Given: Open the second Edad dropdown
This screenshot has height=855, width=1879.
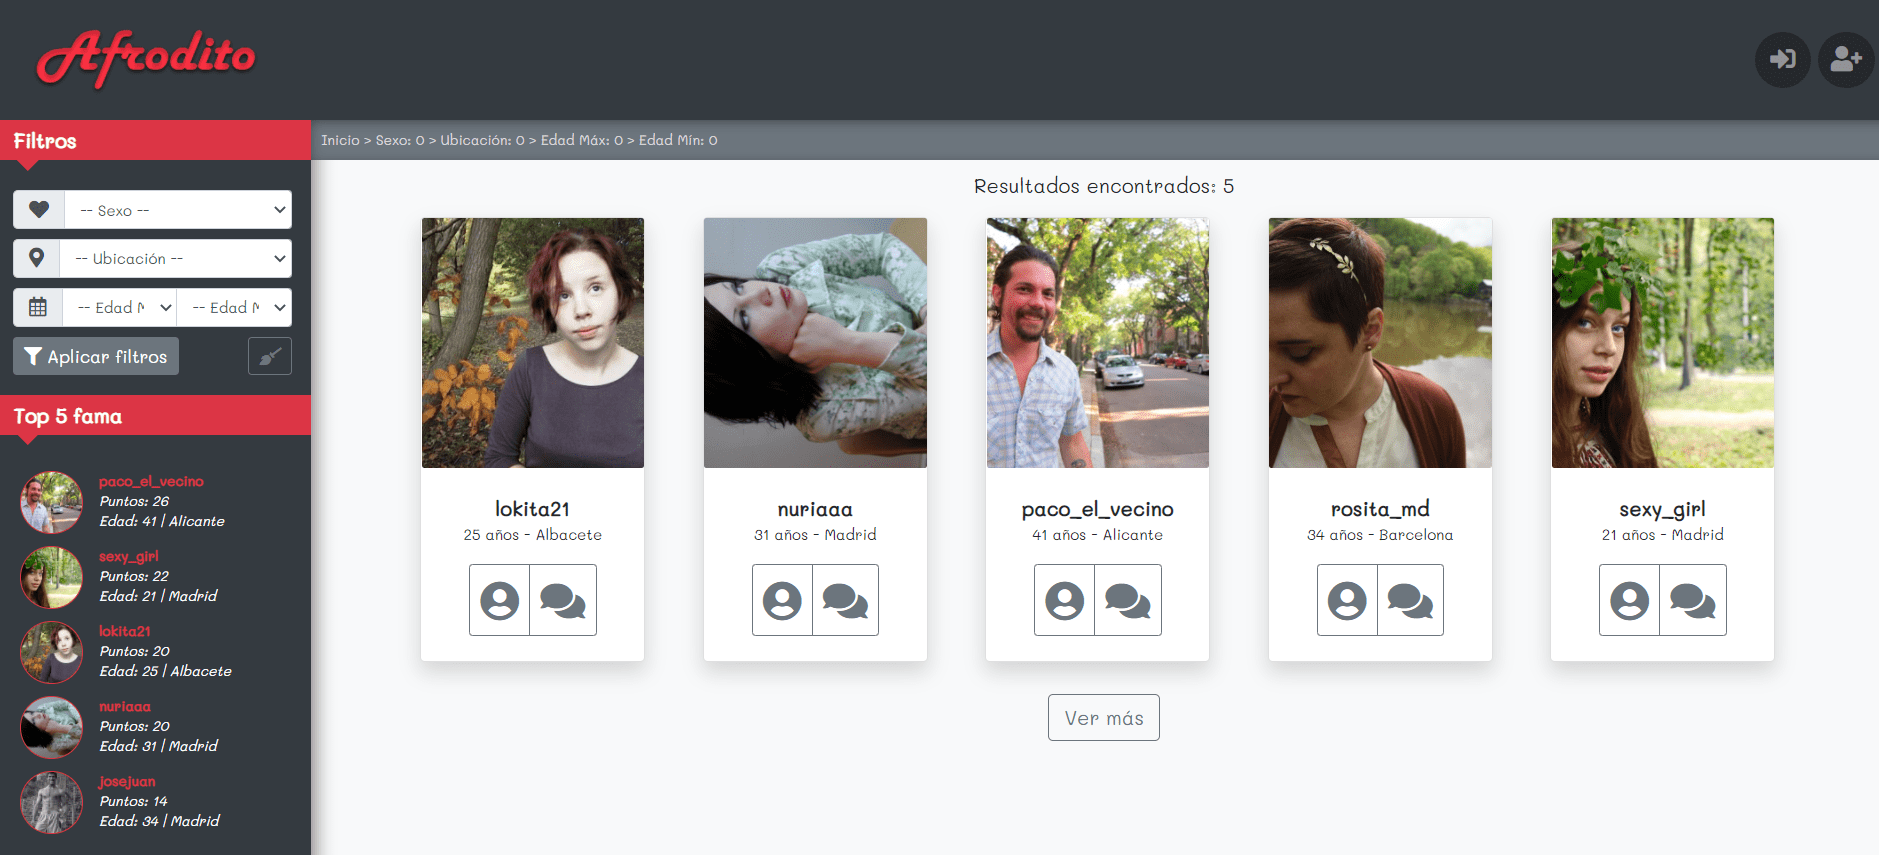Looking at the screenshot, I should 234,307.
